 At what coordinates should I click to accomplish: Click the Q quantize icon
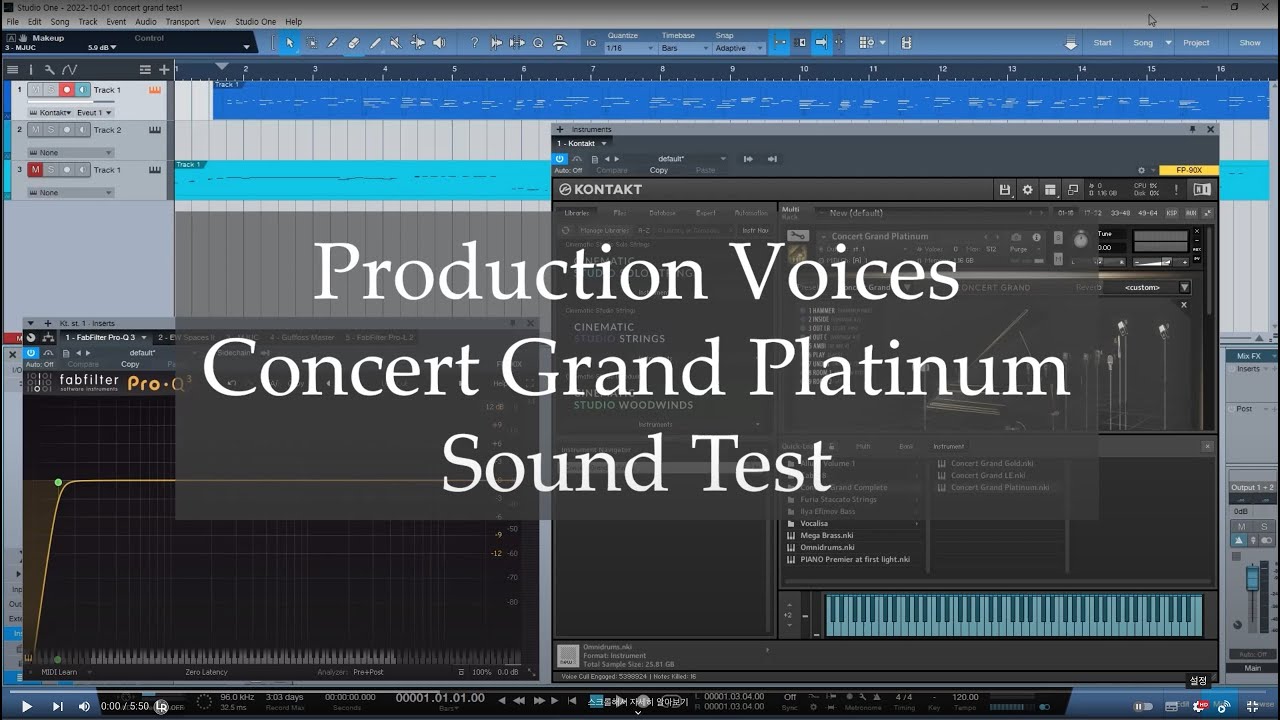(x=538, y=43)
